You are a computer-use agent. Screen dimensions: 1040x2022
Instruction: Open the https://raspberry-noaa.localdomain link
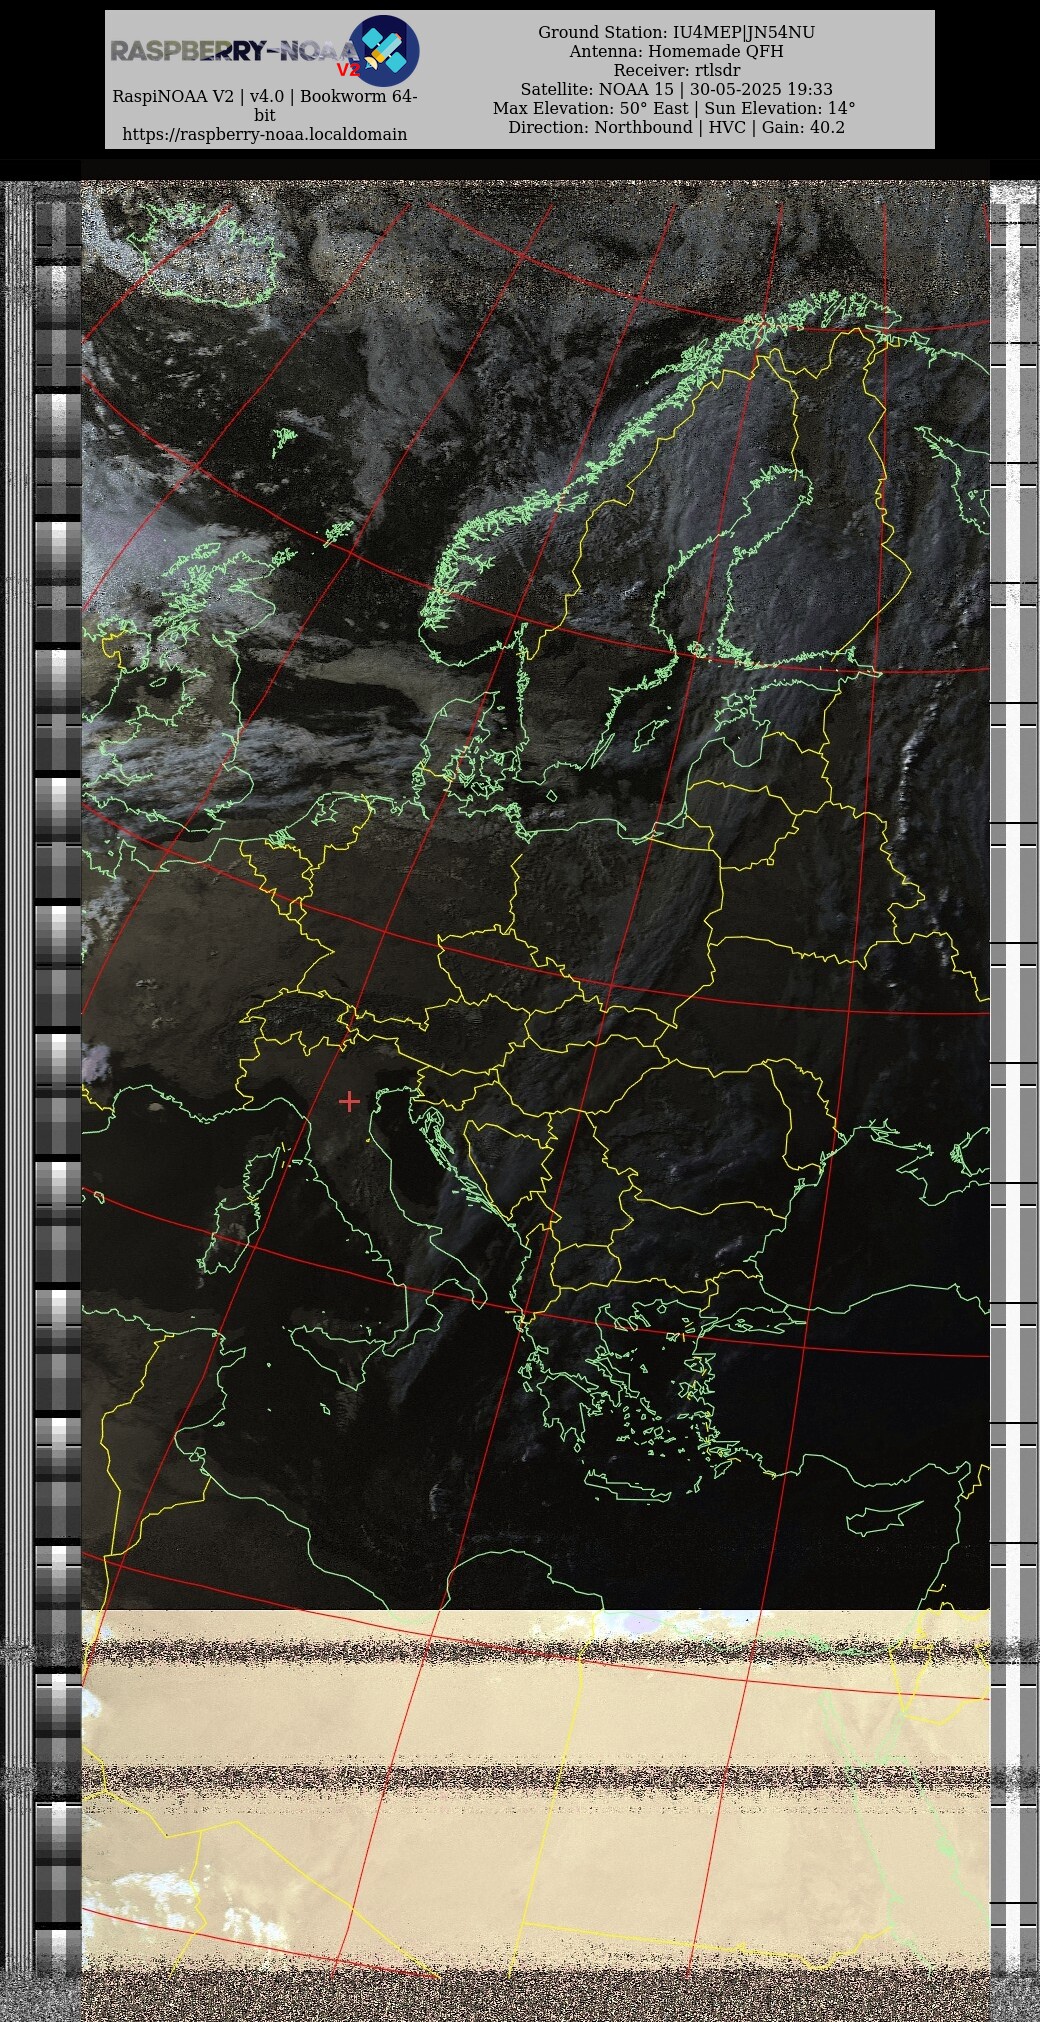coord(265,134)
